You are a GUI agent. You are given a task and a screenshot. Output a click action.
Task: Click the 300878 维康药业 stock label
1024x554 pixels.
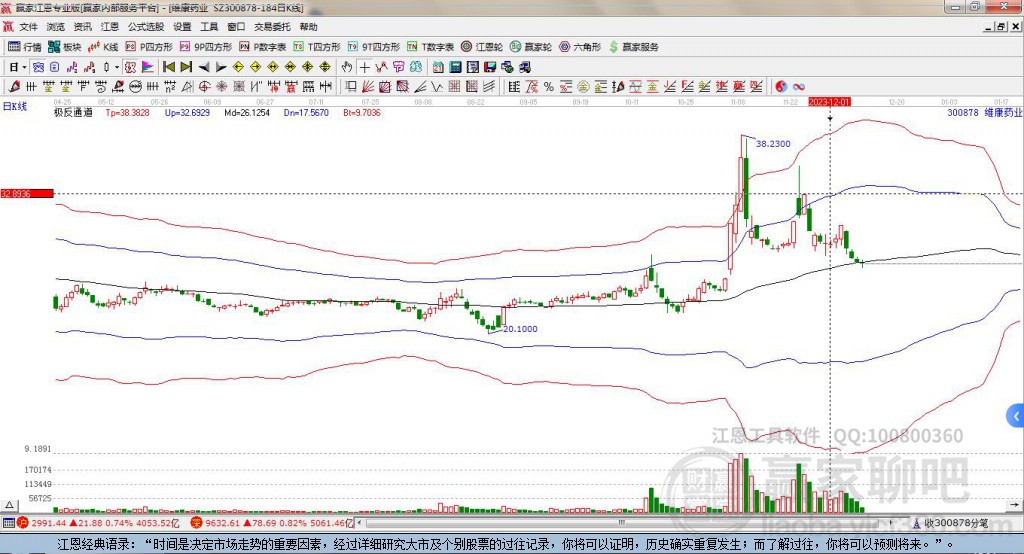(984, 112)
